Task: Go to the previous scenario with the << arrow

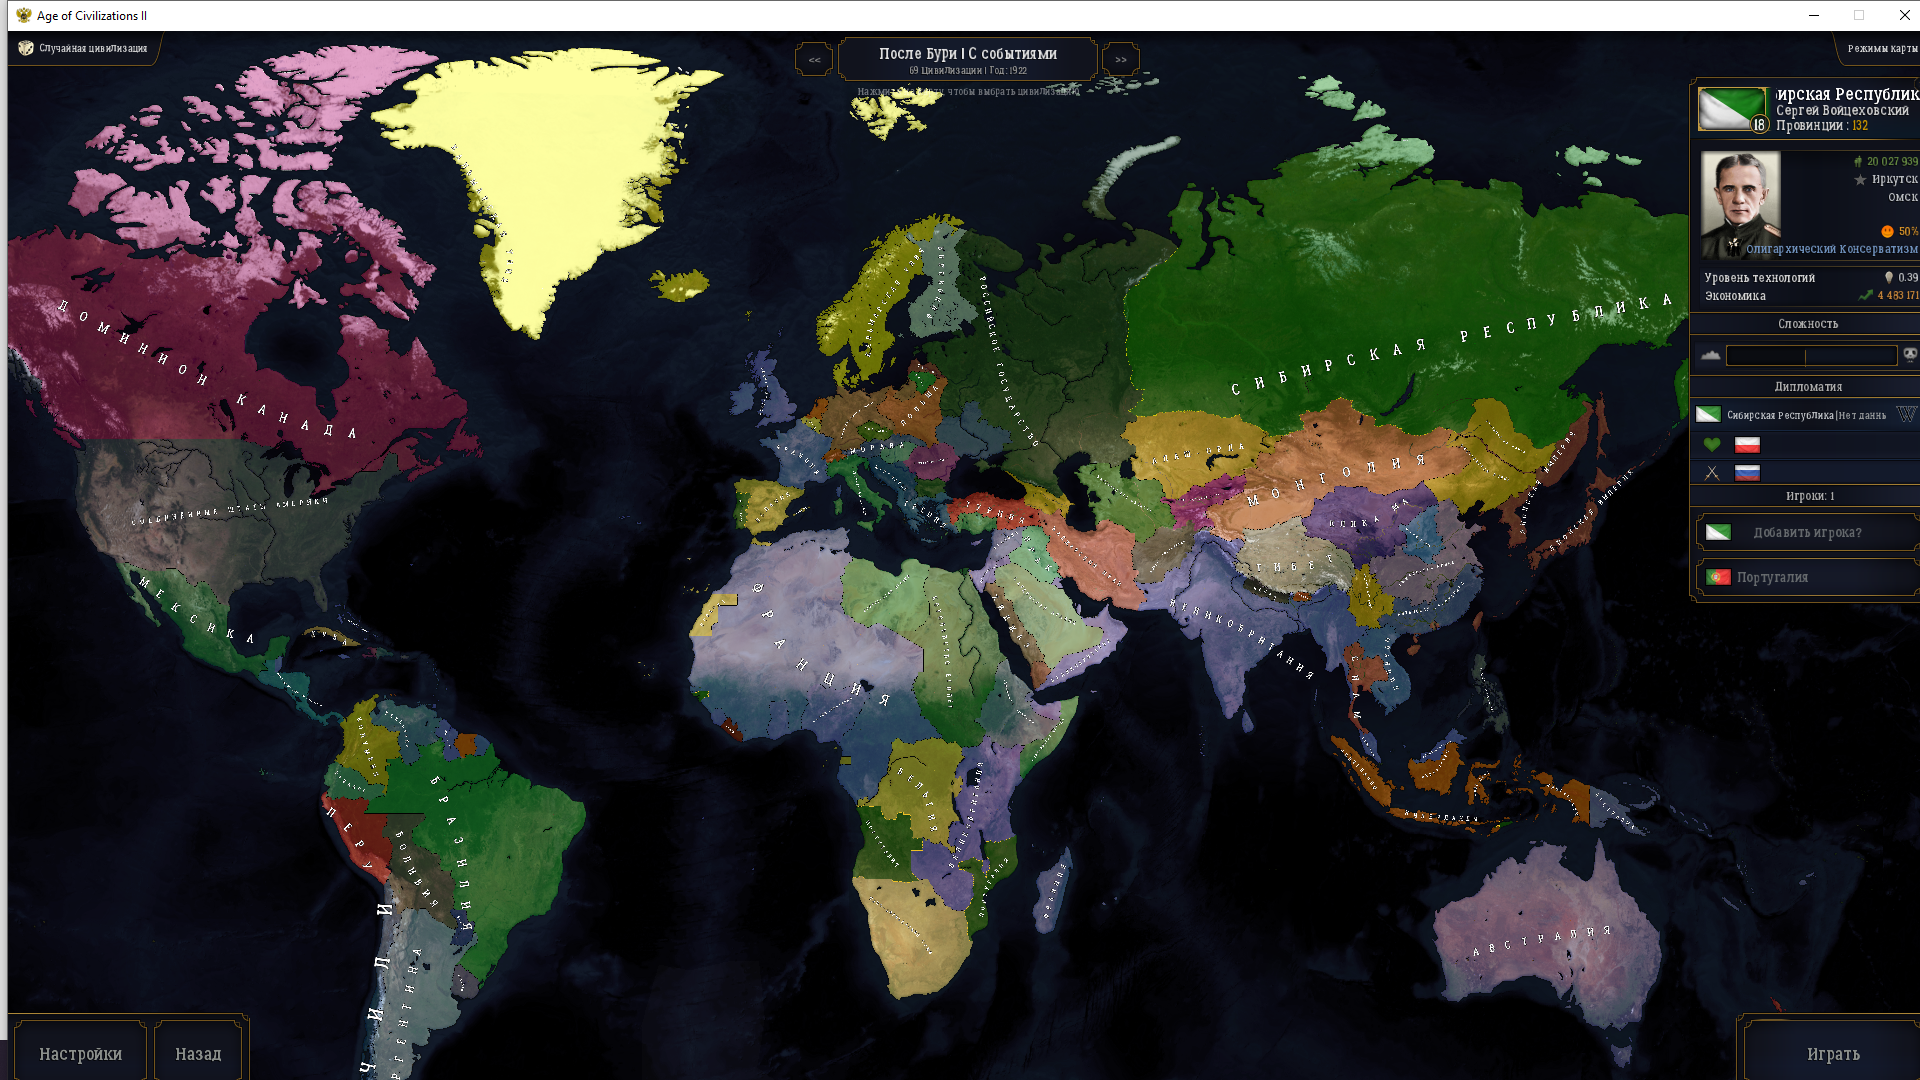Action: (814, 59)
